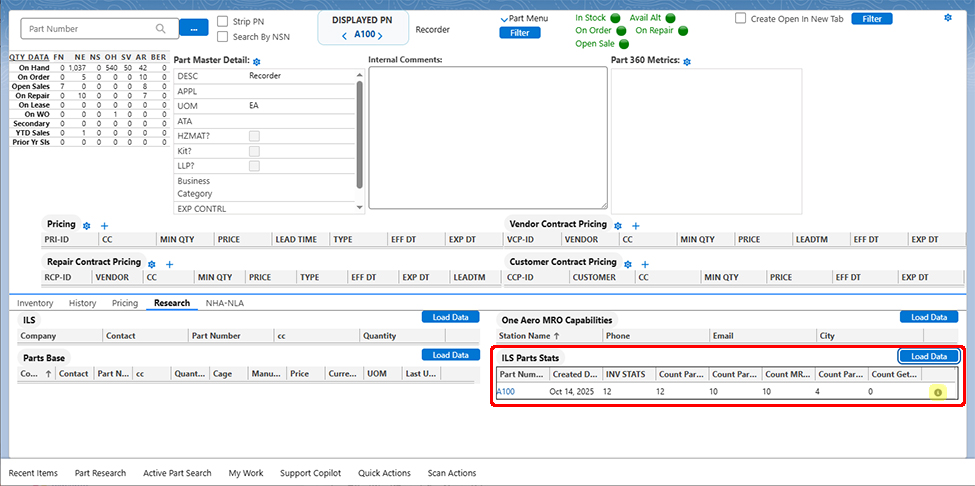
Task: Switch to the Inventory tab
Action: pyautogui.click(x=35, y=303)
